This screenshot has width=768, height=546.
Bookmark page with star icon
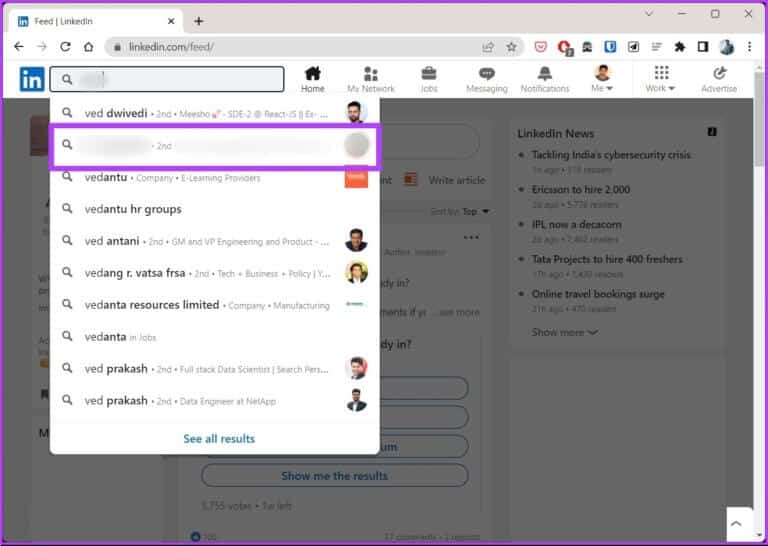pos(512,47)
